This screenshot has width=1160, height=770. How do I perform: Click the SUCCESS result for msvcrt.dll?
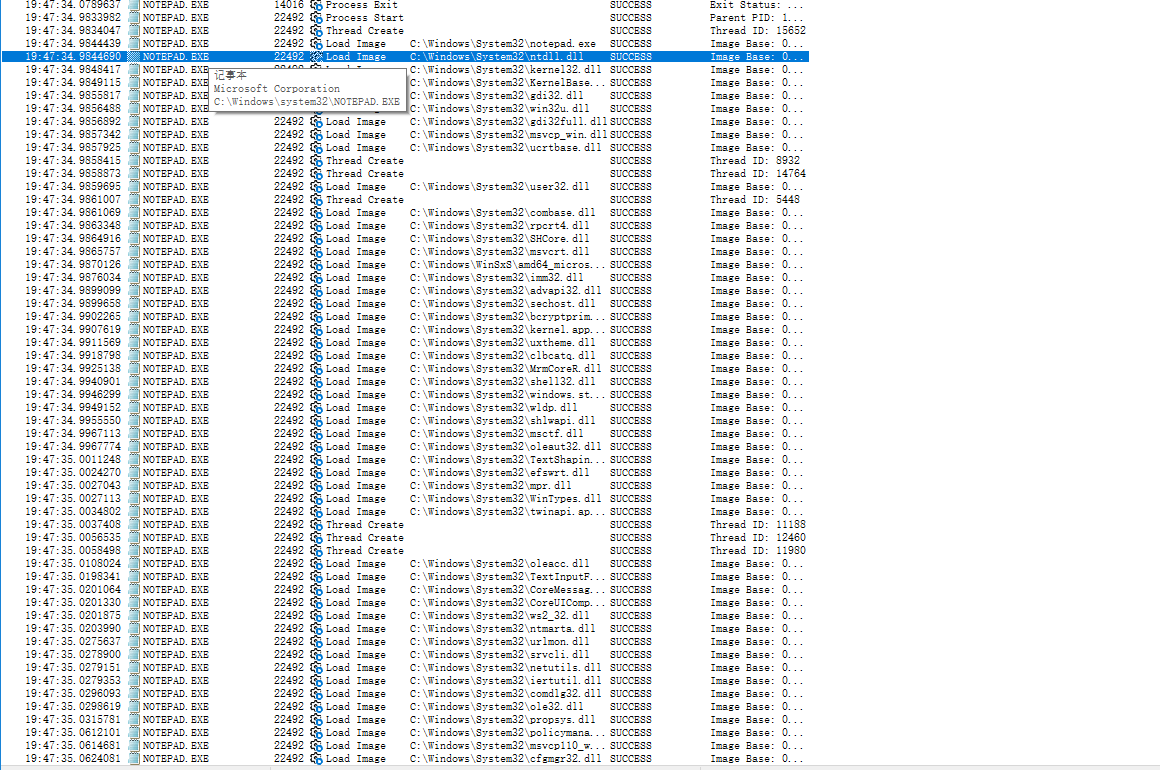pos(630,252)
